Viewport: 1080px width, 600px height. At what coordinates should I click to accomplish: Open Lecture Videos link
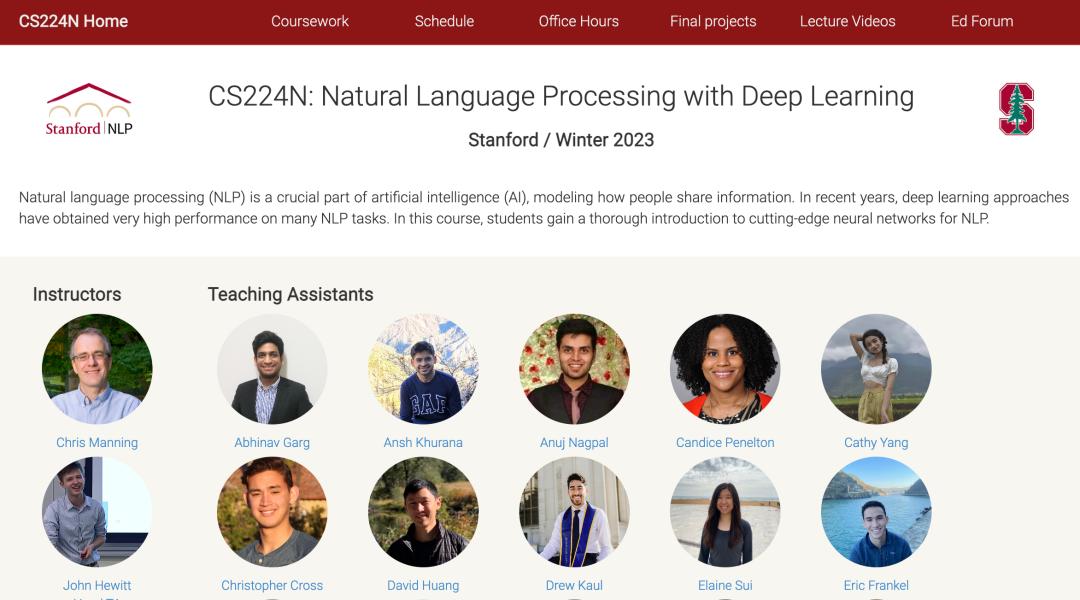tap(847, 21)
